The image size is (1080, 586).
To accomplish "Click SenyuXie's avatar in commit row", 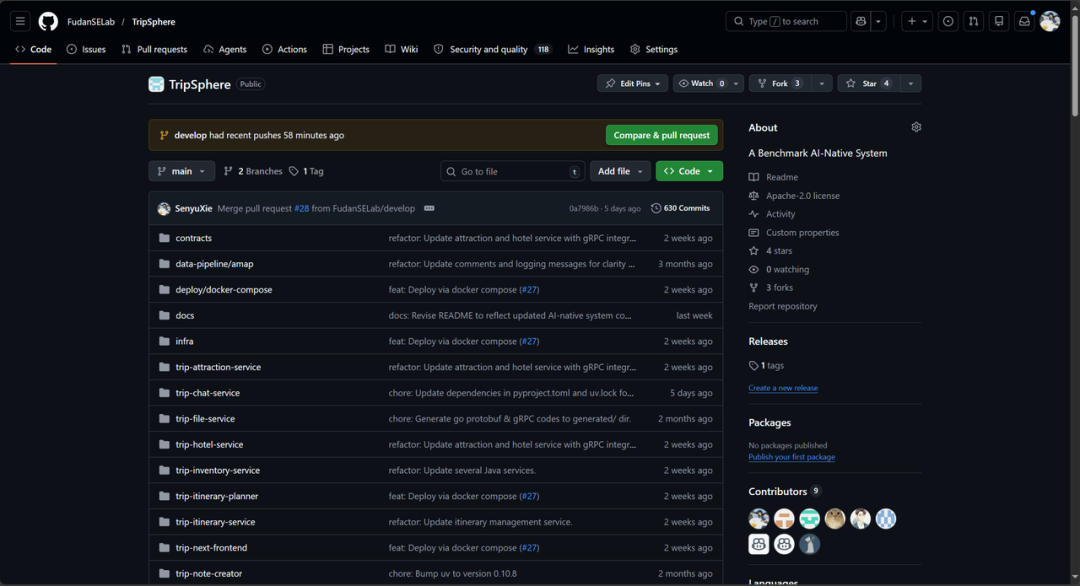I will click(164, 209).
